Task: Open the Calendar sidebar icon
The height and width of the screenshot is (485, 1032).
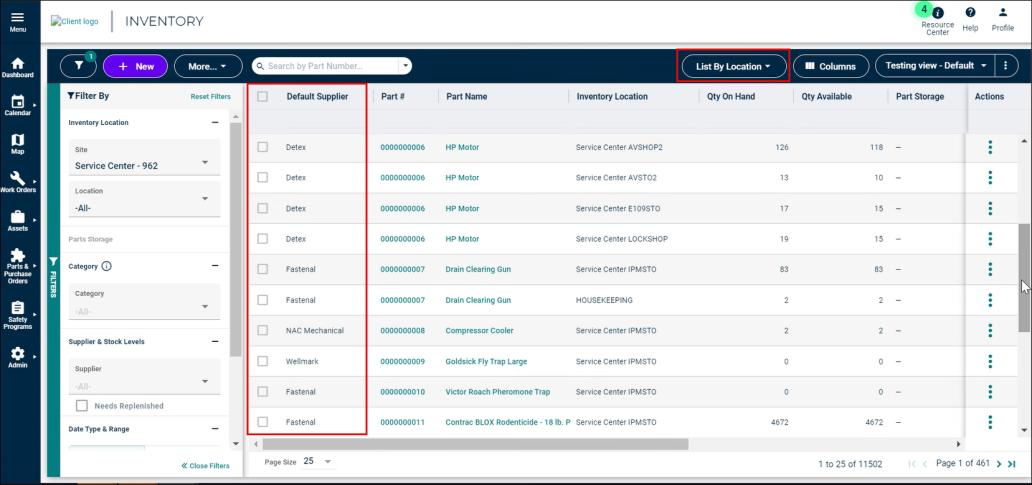Action: (x=18, y=101)
